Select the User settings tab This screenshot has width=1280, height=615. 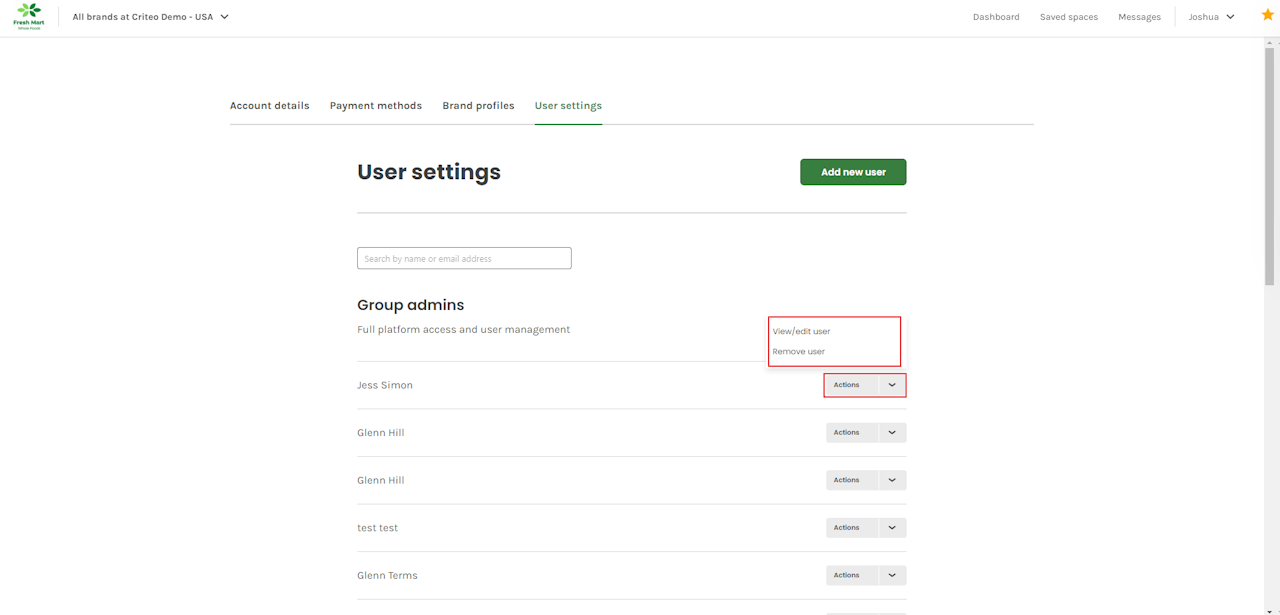click(x=568, y=106)
